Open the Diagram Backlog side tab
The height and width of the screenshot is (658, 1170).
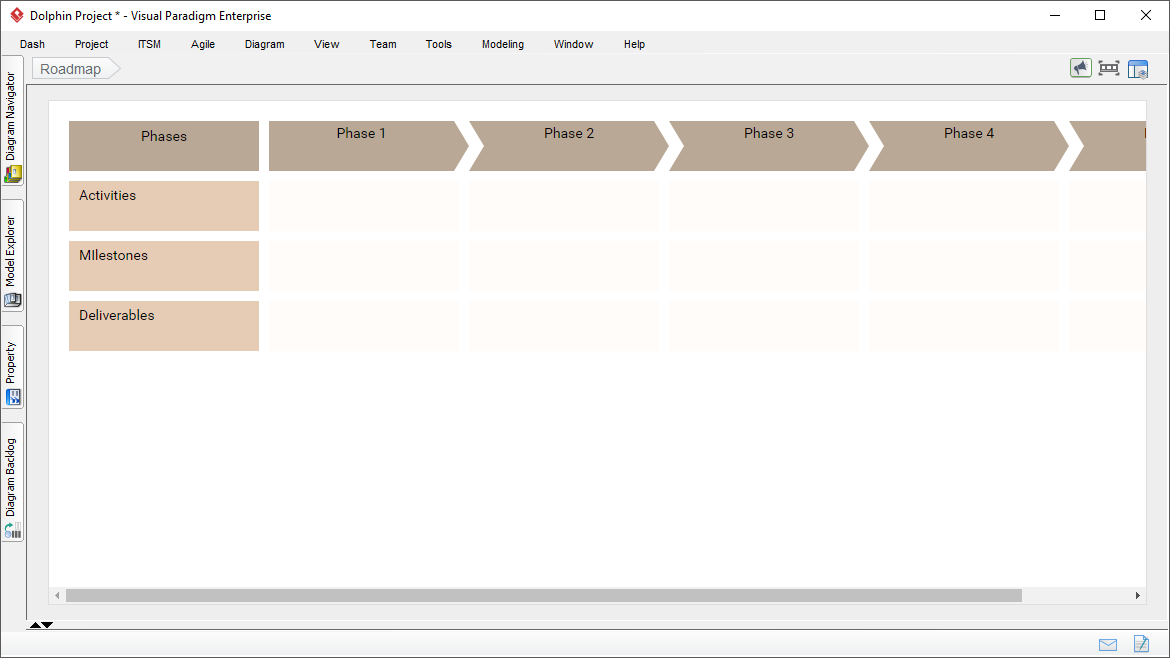tap(12, 483)
